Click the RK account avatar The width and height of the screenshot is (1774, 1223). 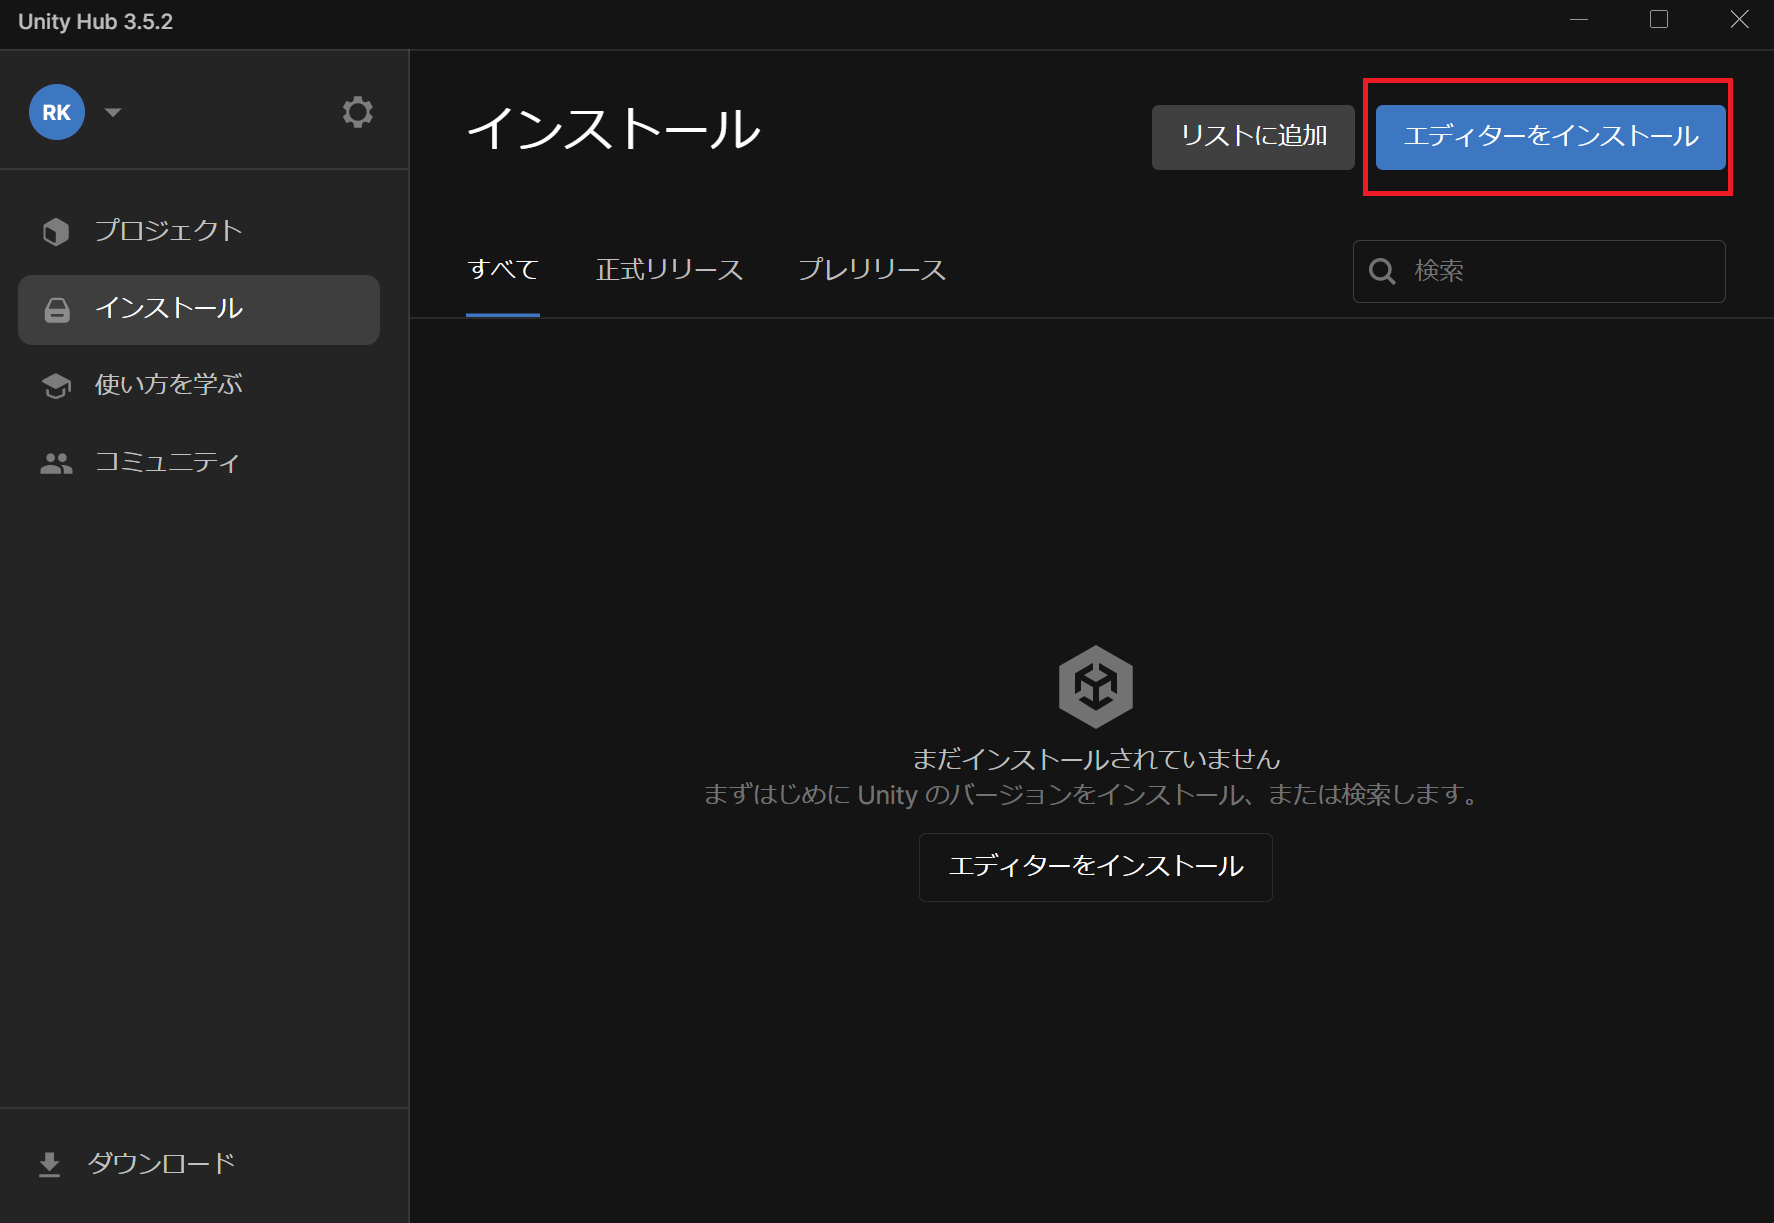[57, 112]
